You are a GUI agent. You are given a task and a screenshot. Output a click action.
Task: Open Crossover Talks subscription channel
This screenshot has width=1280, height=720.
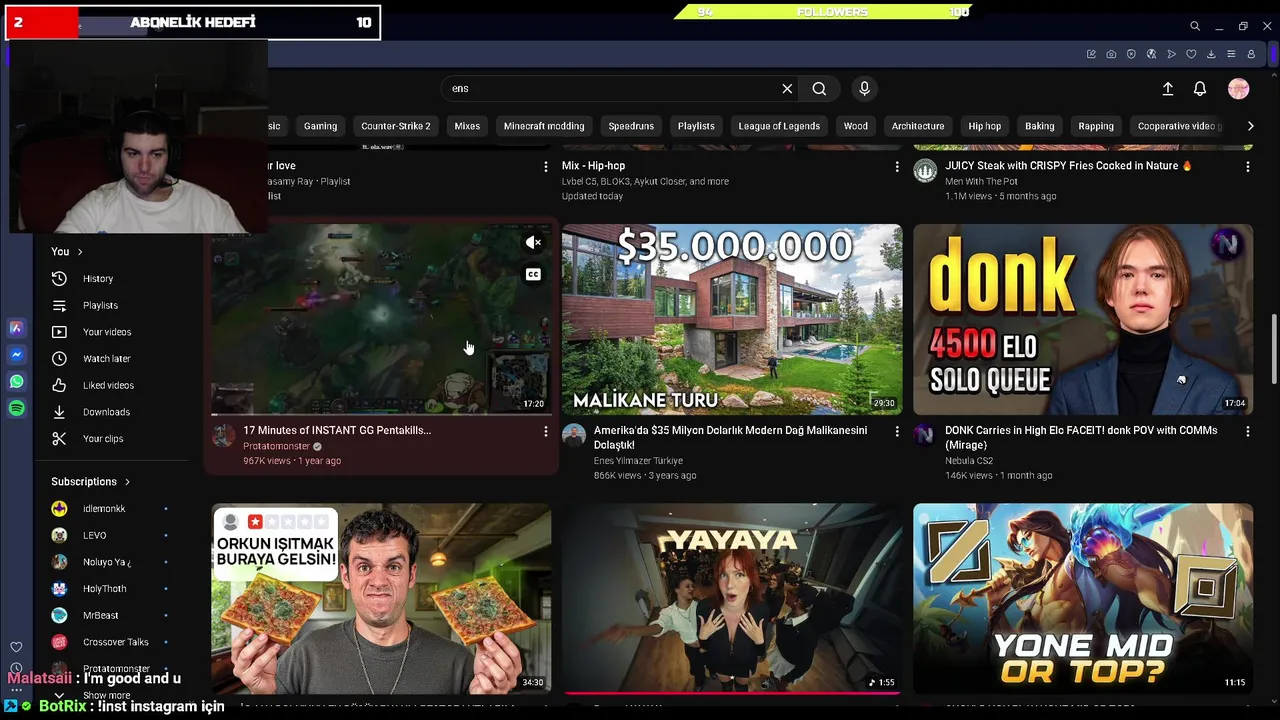[115, 642]
